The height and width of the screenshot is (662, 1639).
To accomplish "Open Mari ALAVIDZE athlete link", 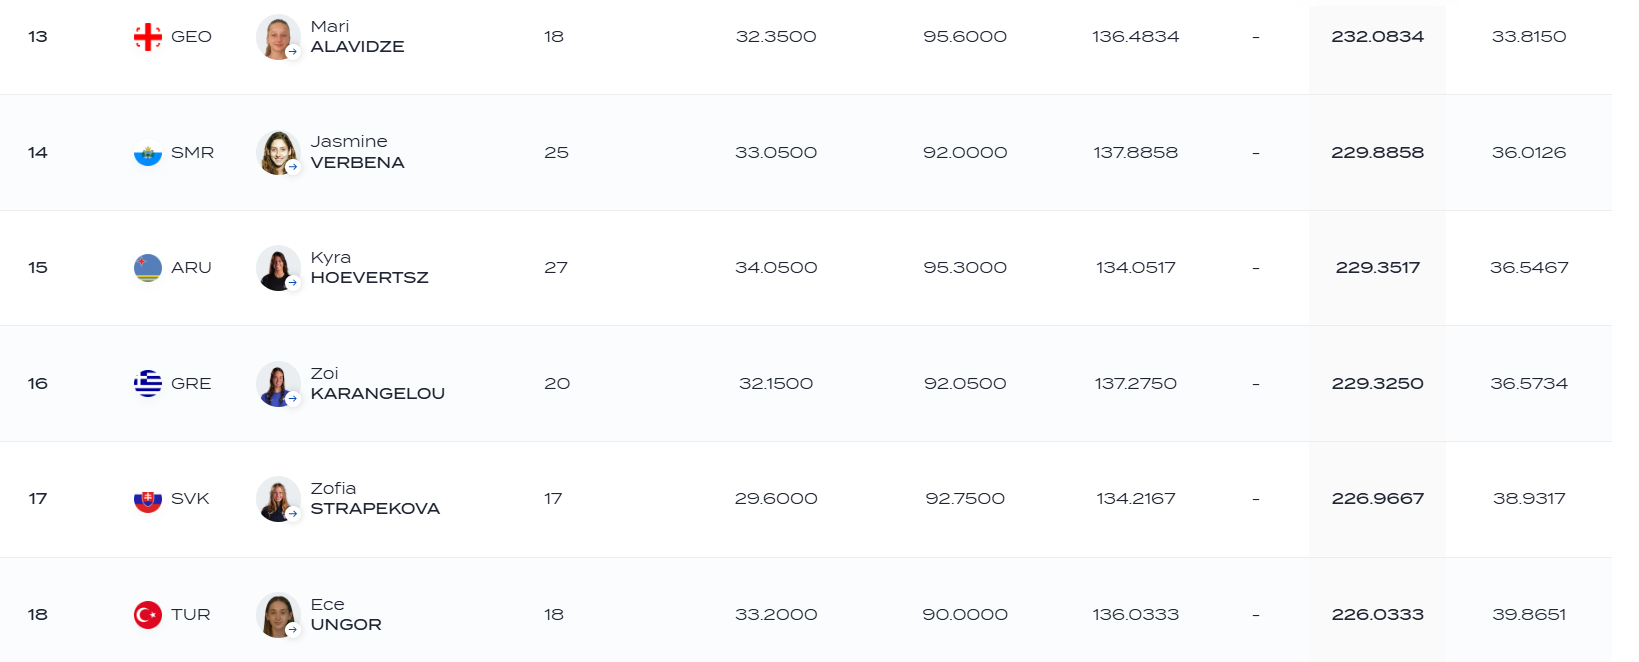I will tap(357, 37).
